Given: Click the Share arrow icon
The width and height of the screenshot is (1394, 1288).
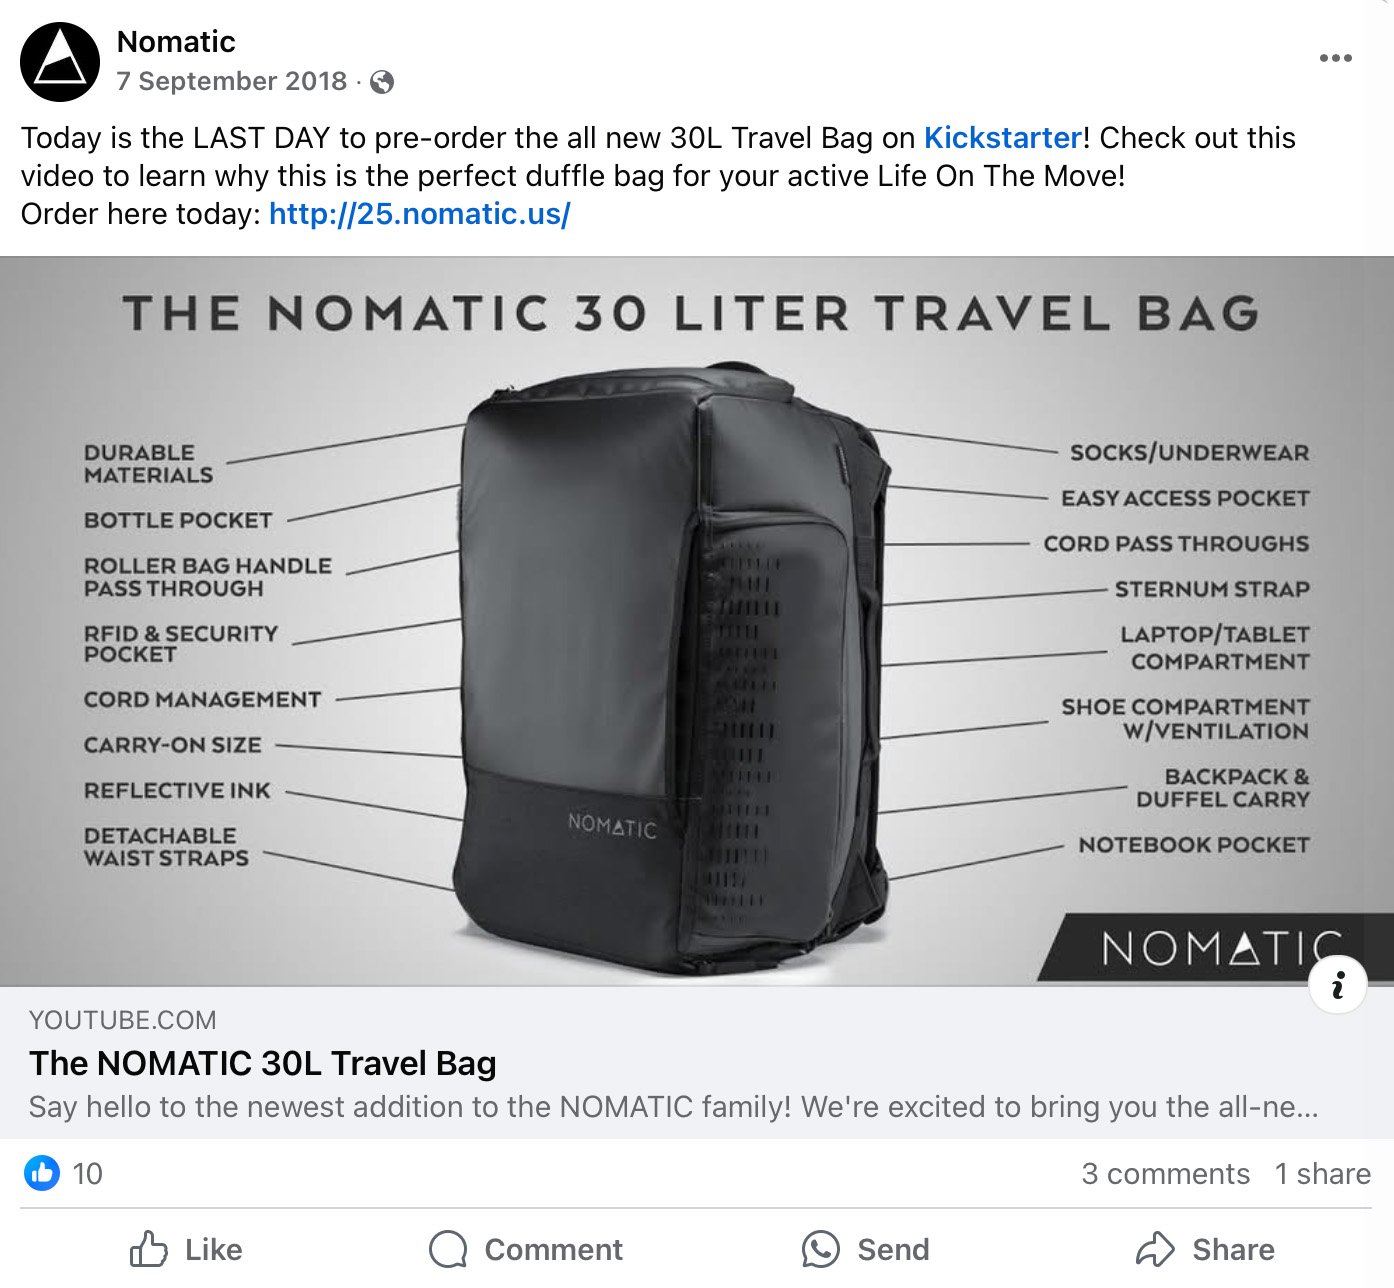Looking at the screenshot, I should click(x=1158, y=1249).
